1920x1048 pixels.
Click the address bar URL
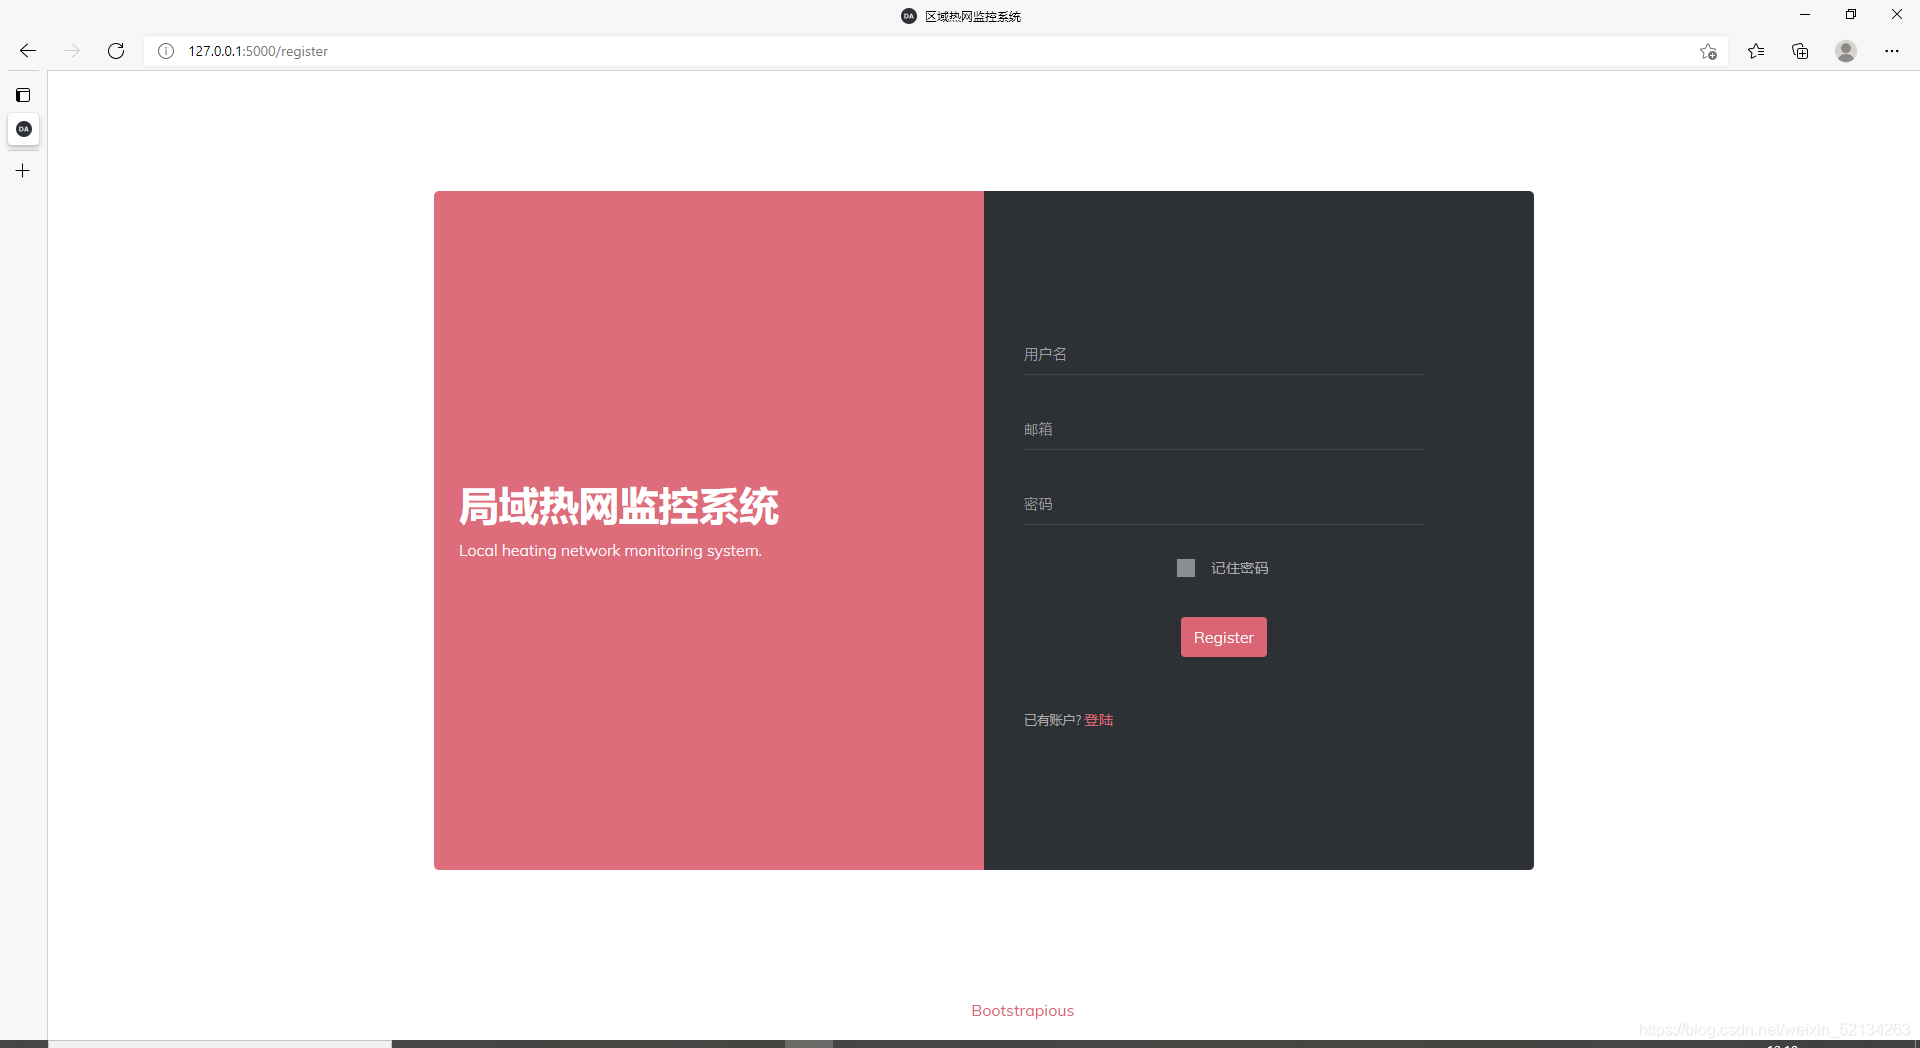[258, 51]
